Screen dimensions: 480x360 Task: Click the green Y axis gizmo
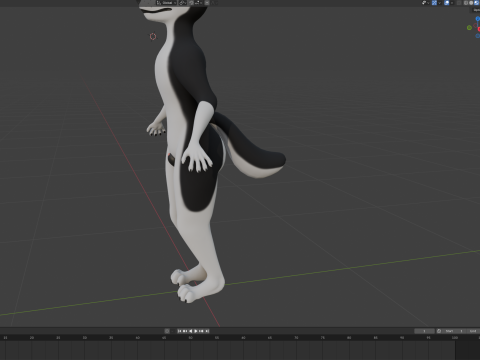[469, 28]
